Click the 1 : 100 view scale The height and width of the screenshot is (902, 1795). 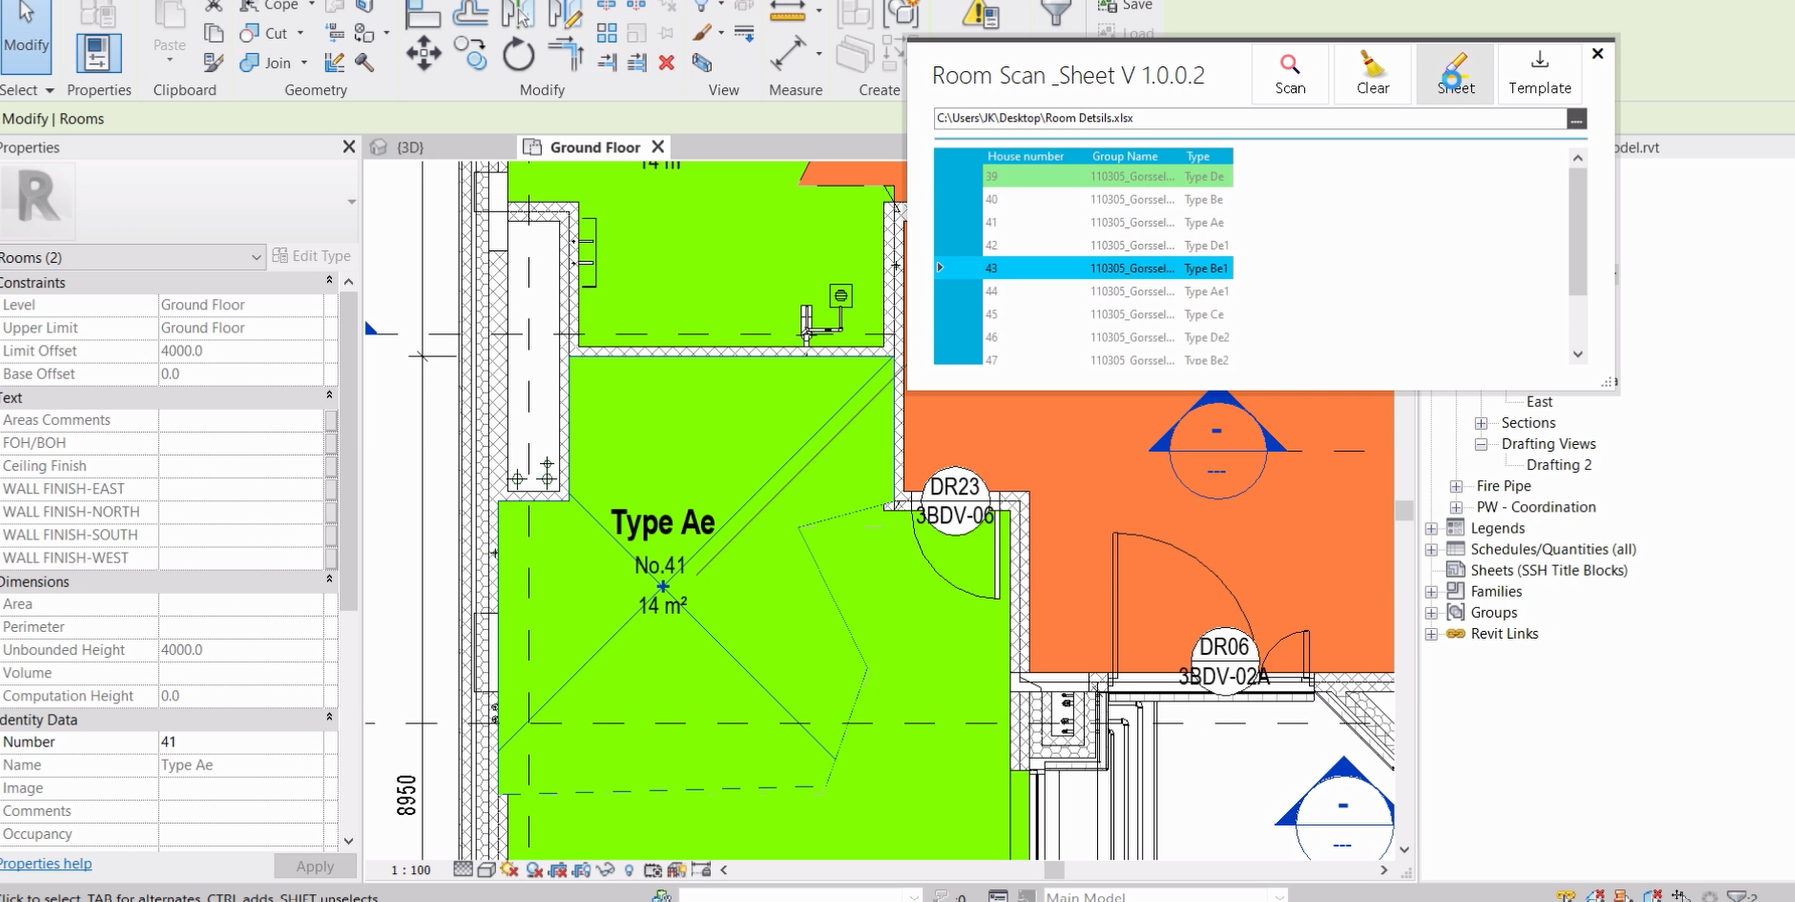point(410,870)
